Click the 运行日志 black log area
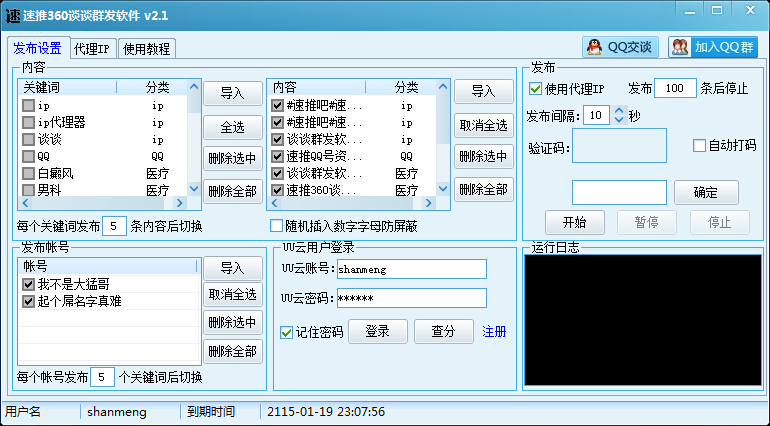Screen dimensions: 770x426 tap(643, 320)
